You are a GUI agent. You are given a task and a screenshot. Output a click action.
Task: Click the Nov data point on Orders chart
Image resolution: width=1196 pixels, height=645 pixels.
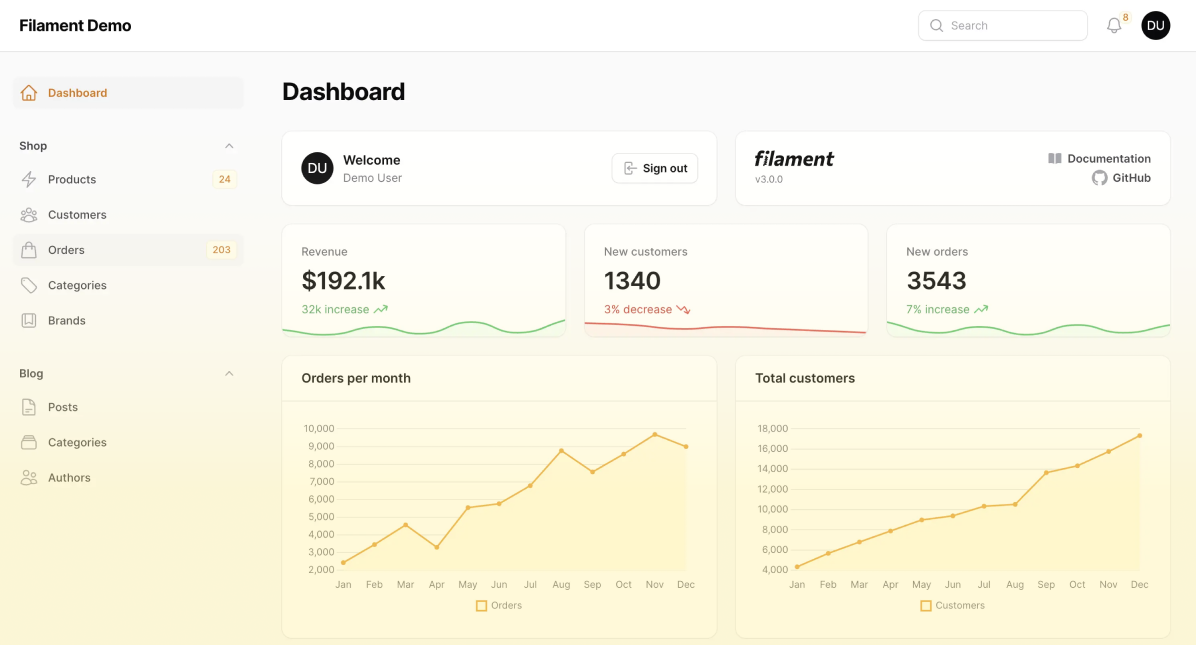(655, 434)
